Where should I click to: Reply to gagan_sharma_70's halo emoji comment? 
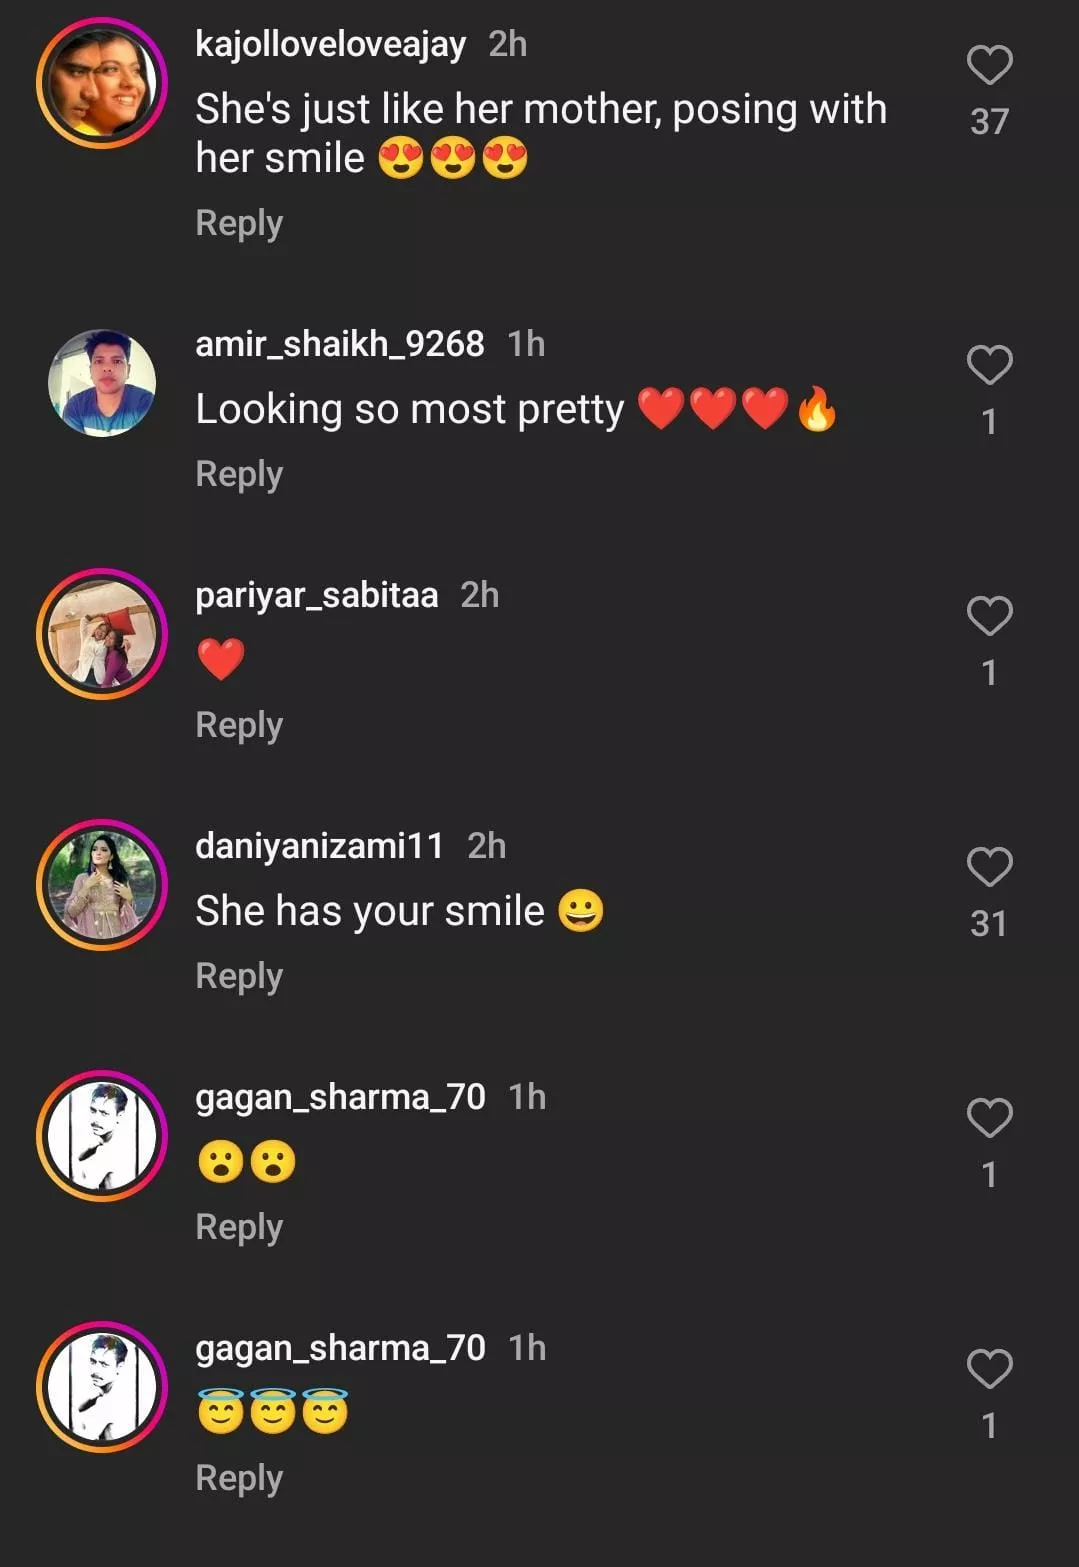coord(239,1478)
